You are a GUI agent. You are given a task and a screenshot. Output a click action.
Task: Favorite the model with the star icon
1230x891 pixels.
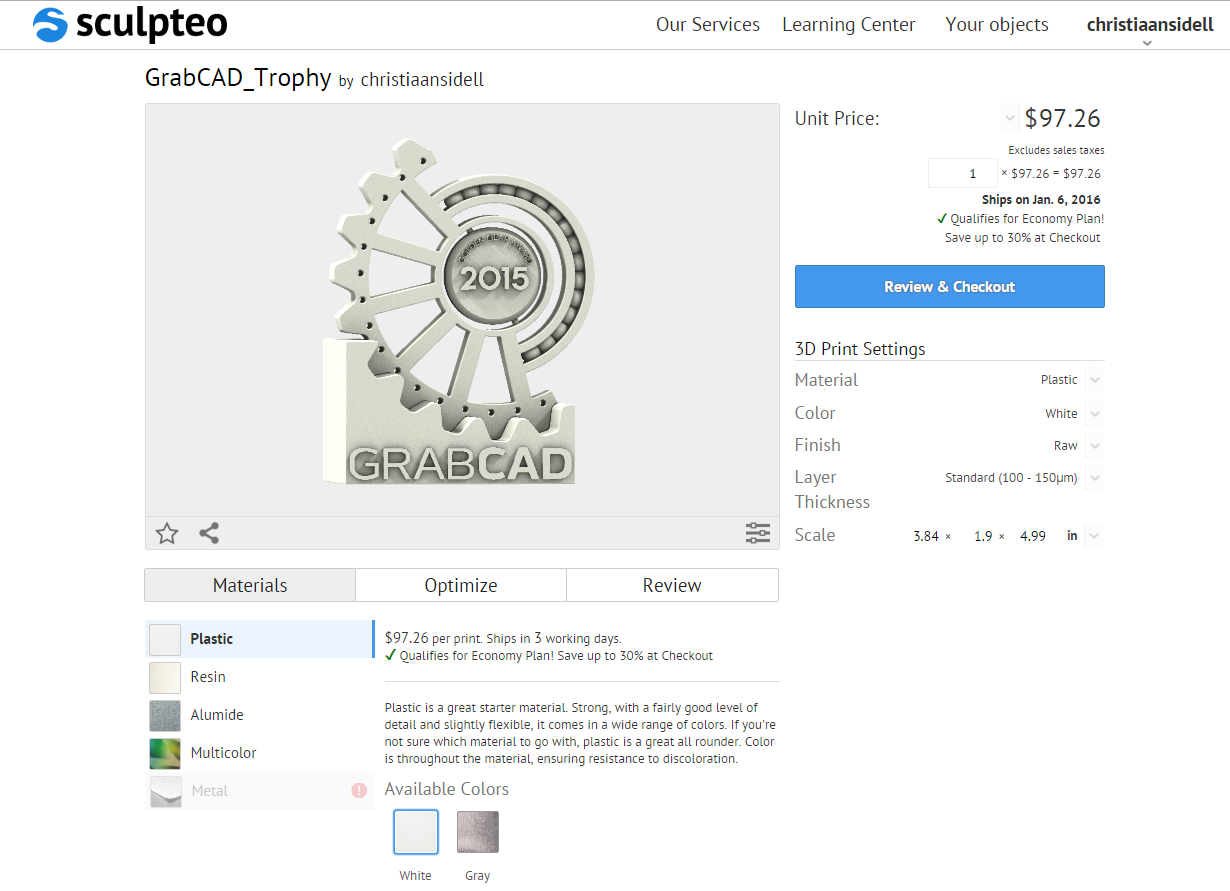click(x=167, y=533)
